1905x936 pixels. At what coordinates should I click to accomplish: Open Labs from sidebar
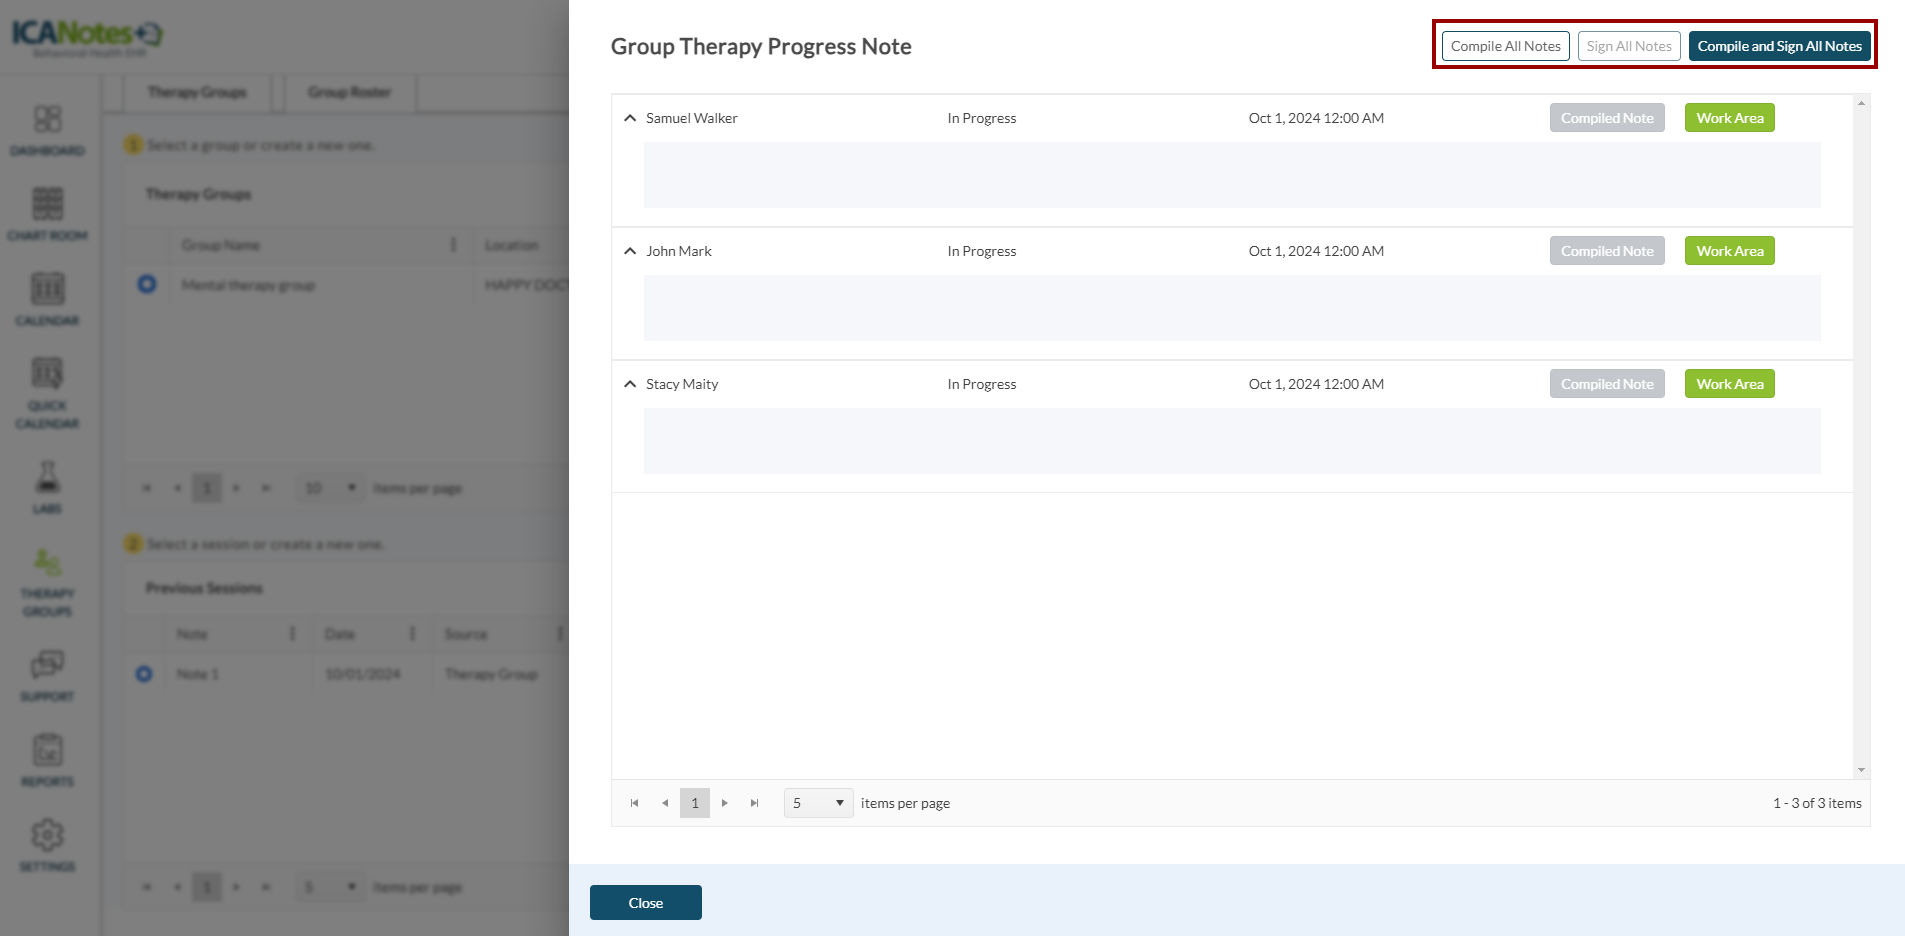point(48,487)
